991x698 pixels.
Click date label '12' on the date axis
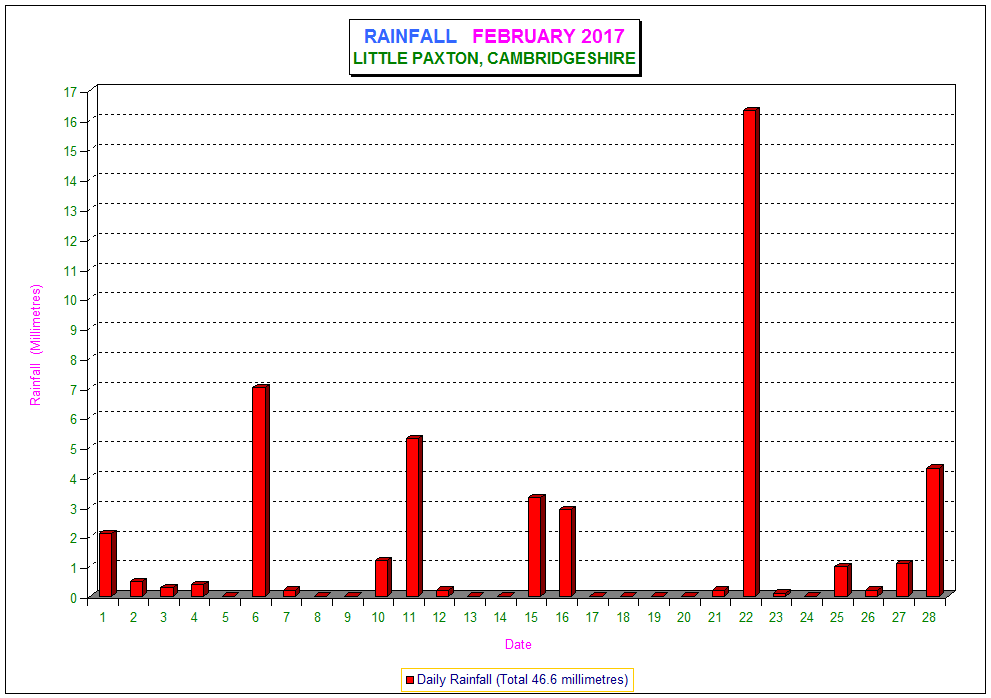click(440, 618)
